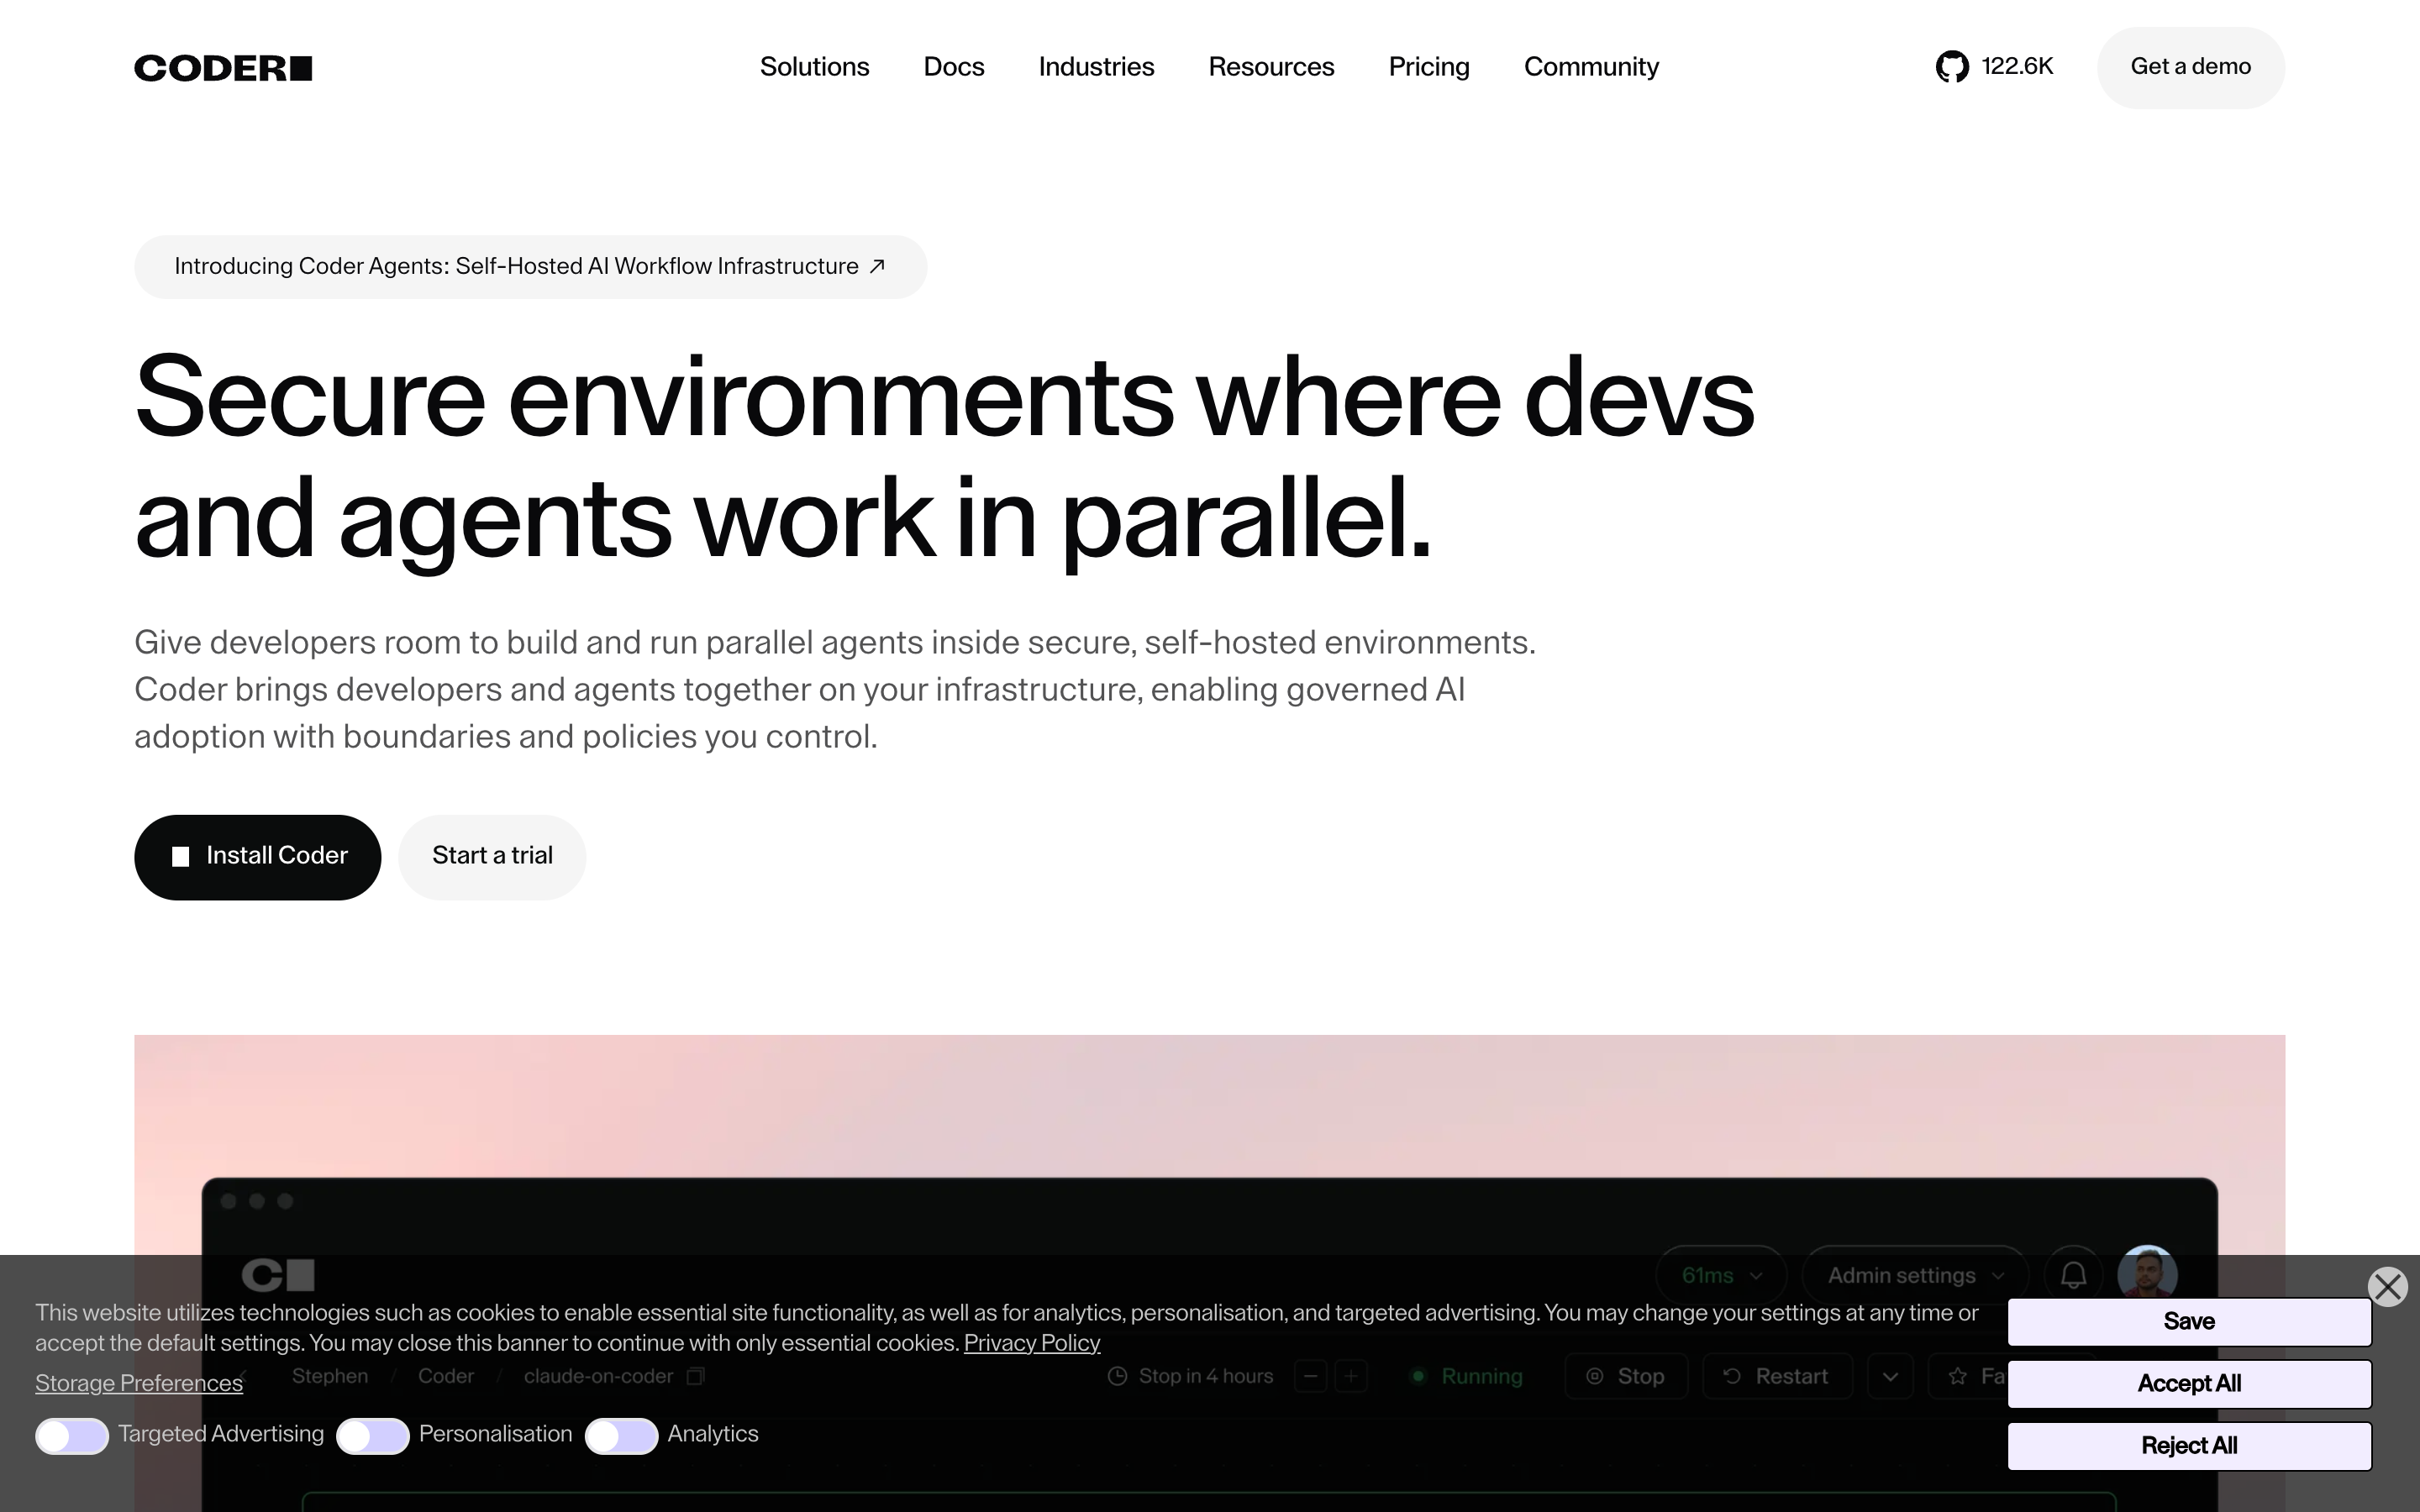Open the Resources menu
2420x1512 pixels.
click(1271, 67)
